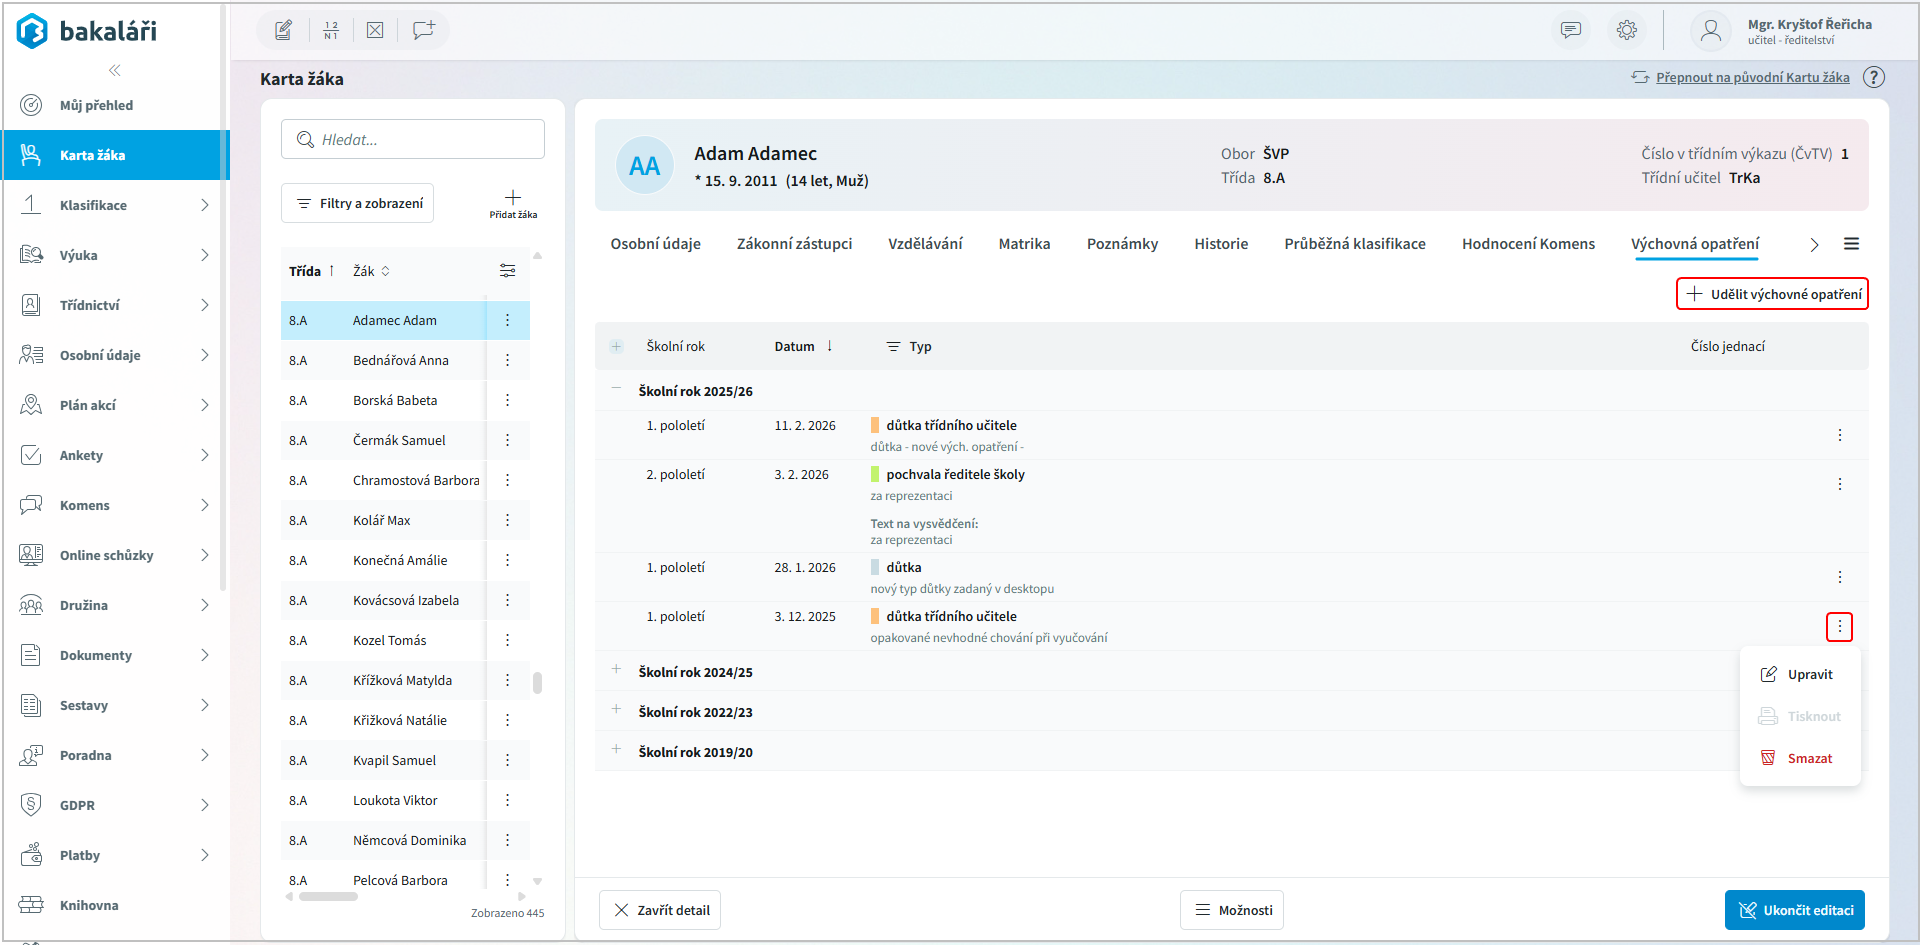
Task: Follow the Přepnout na původní Kartu žáka link
Action: (1752, 77)
